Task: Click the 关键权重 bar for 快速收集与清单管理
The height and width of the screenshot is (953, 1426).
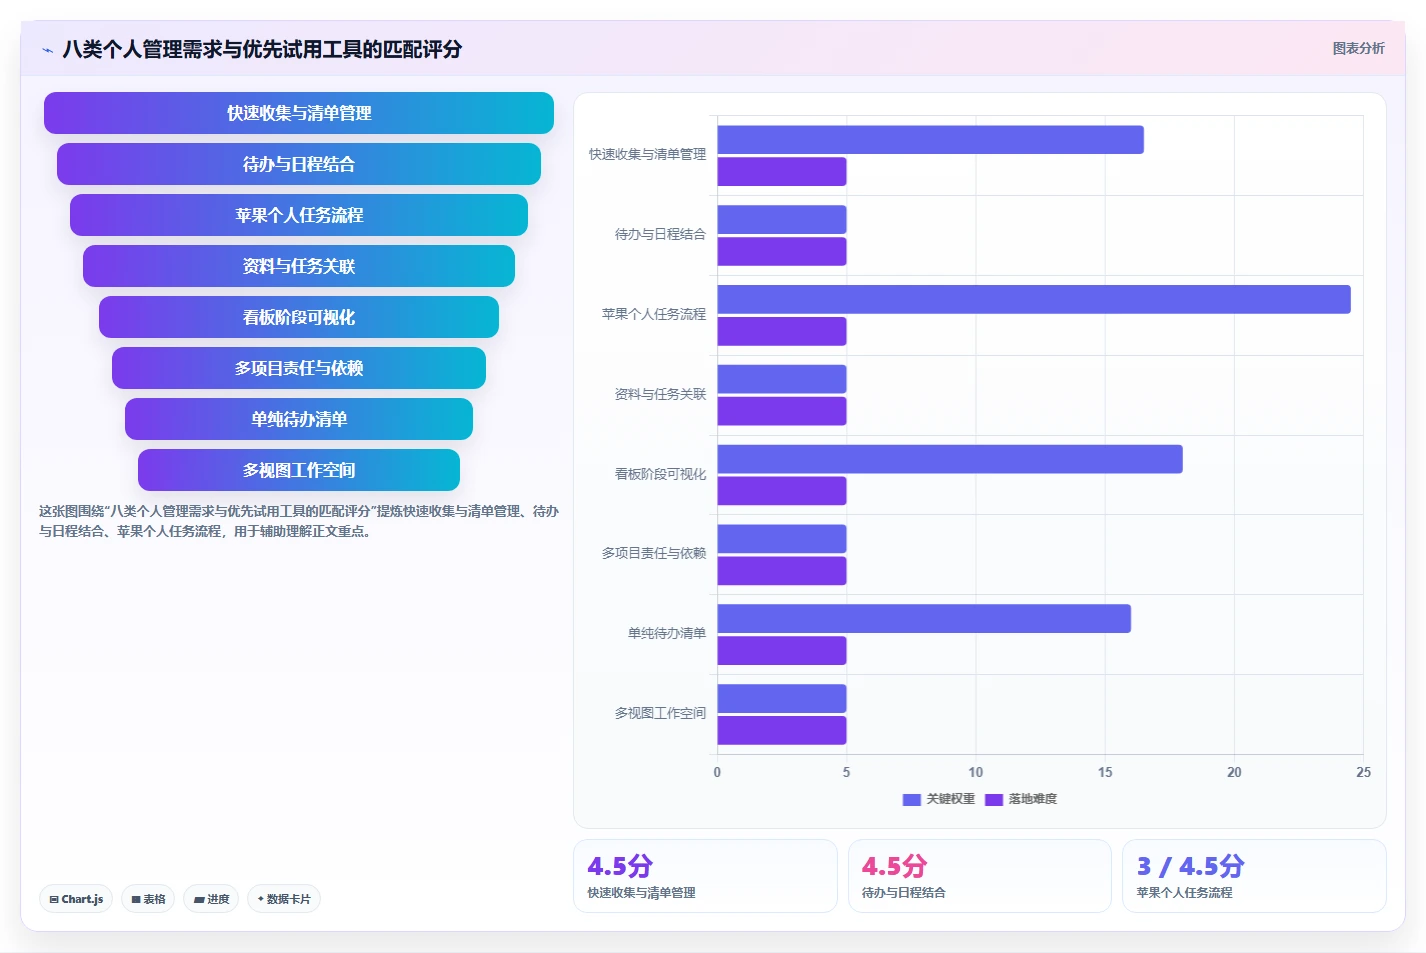Action: click(x=930, y=140)
